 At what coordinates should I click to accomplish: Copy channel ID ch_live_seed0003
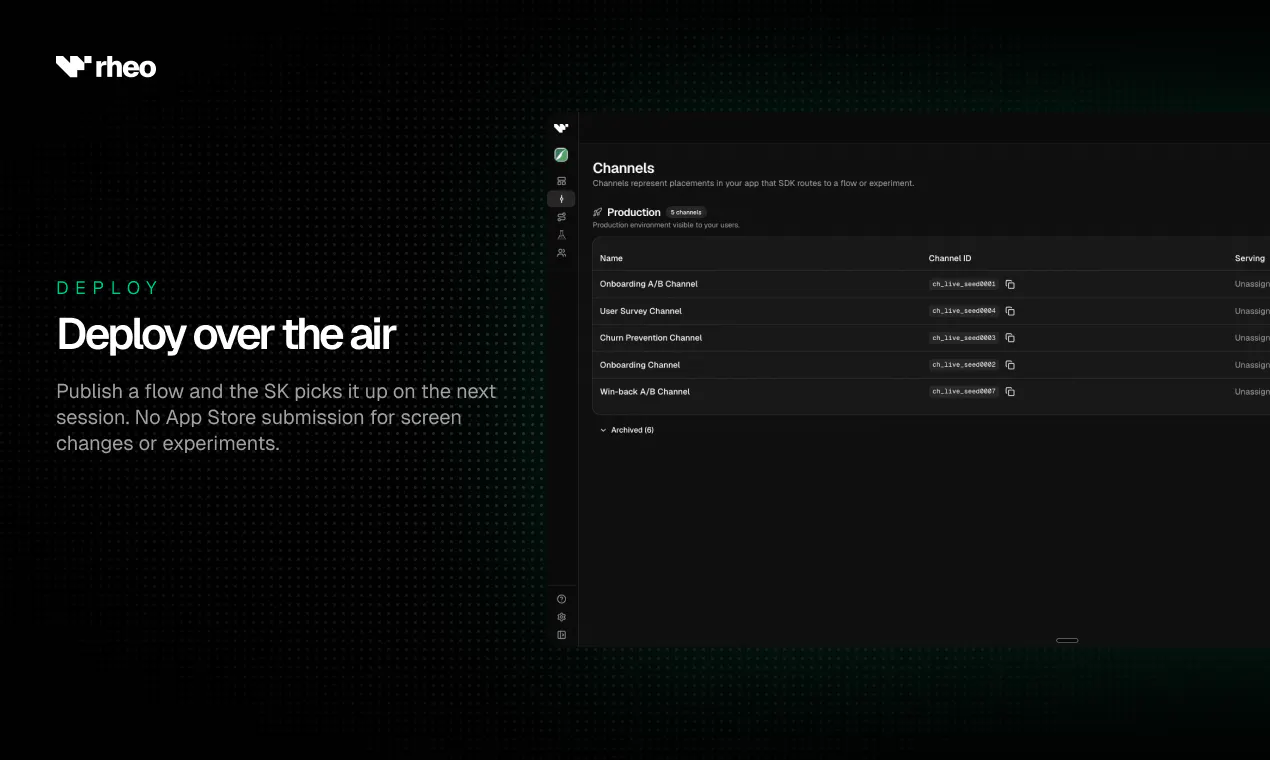pos(1010,338)
